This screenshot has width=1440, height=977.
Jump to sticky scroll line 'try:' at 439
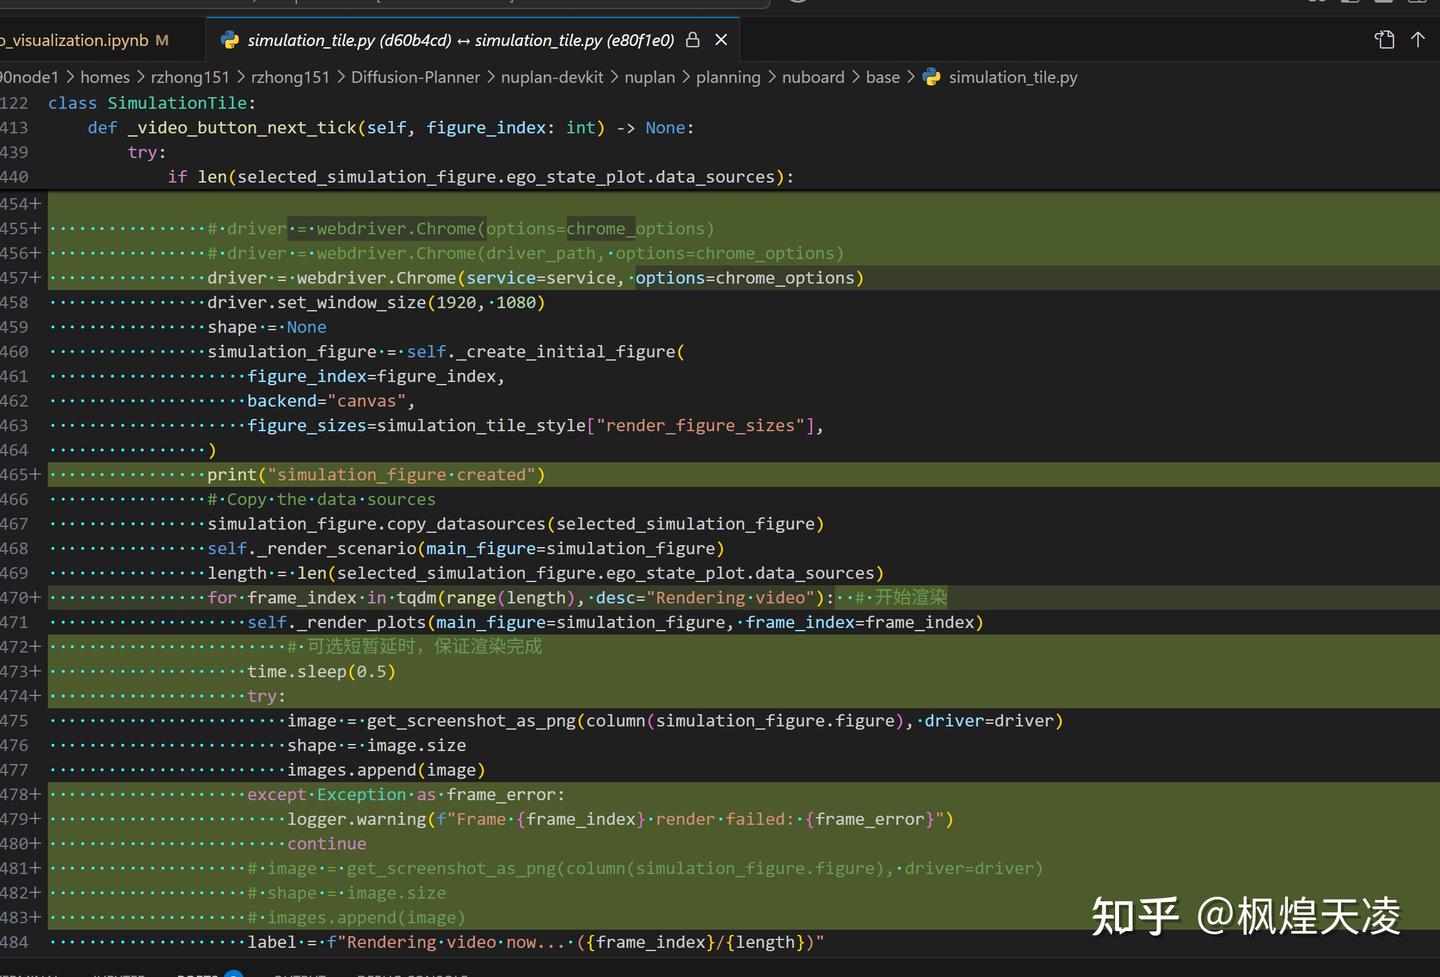147,152
